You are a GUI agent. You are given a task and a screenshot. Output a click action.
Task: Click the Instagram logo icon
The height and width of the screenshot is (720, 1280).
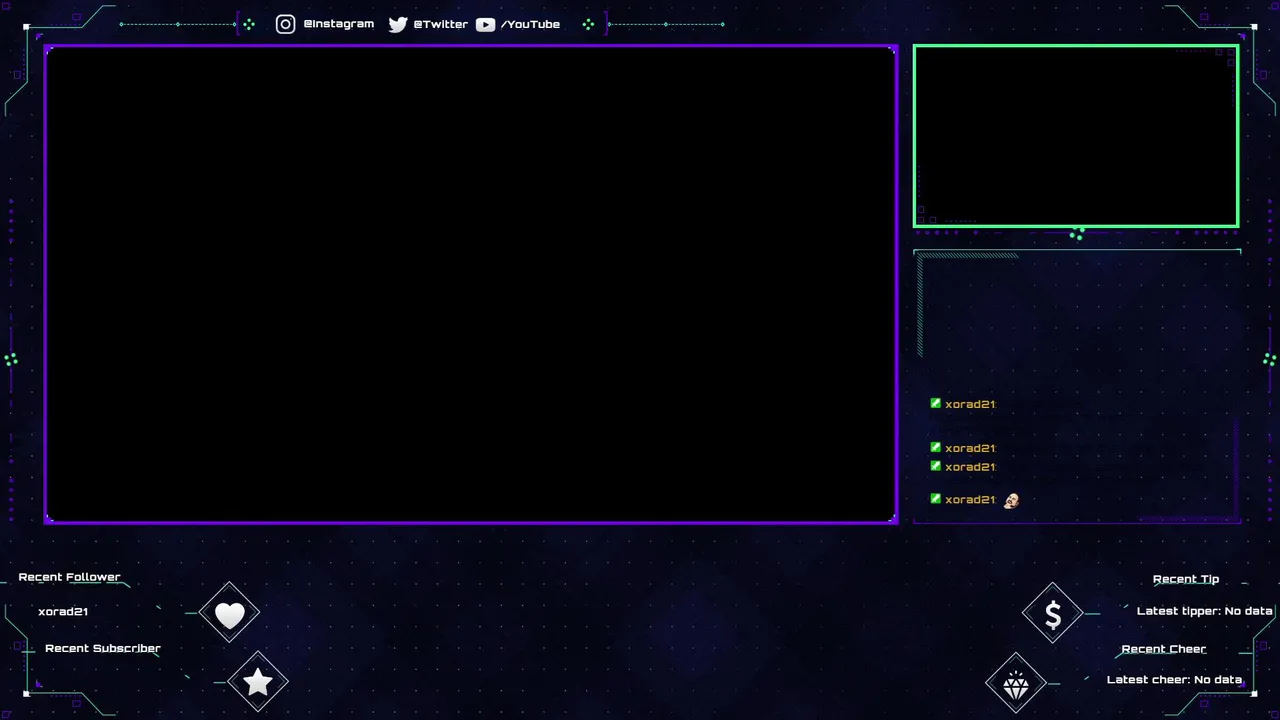286,24
